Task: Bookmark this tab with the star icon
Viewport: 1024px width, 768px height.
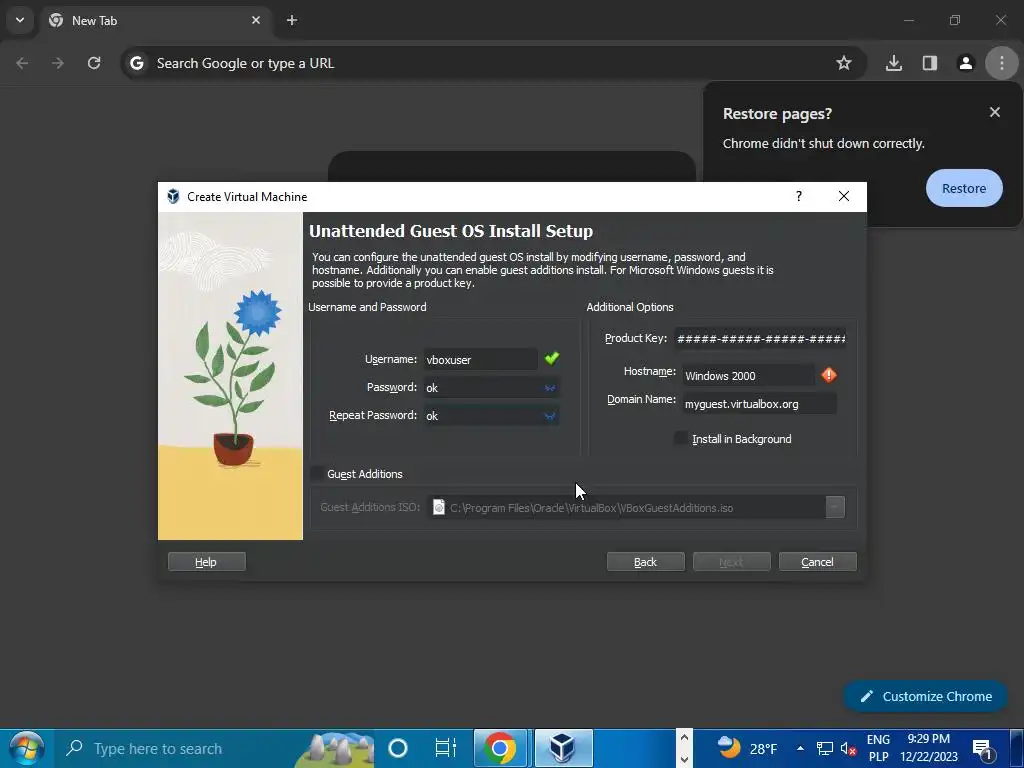Action: click(844, 63)
